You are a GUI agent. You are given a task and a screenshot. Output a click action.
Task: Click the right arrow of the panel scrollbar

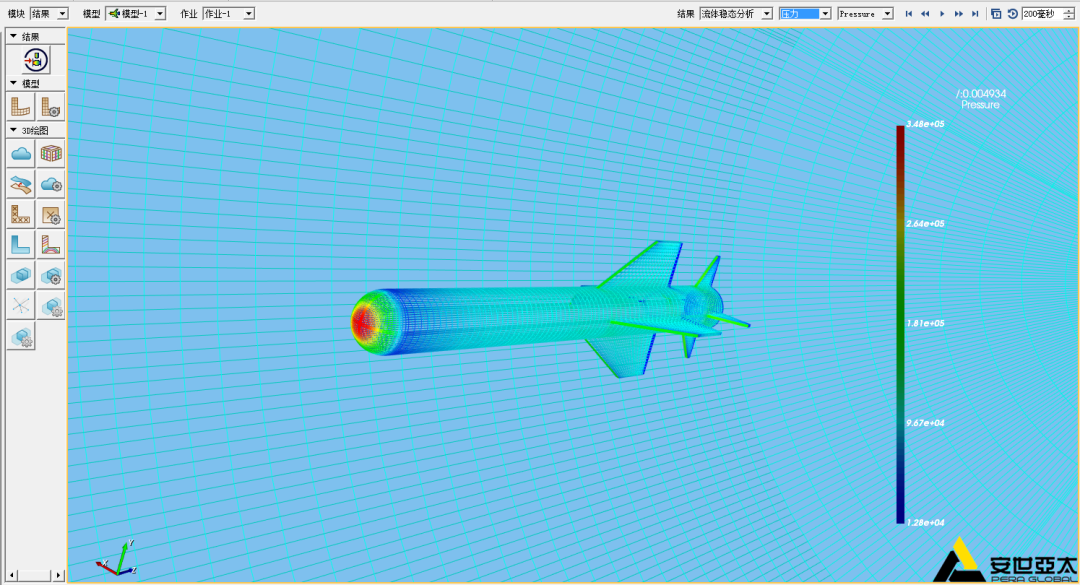(x=59, y=575)
